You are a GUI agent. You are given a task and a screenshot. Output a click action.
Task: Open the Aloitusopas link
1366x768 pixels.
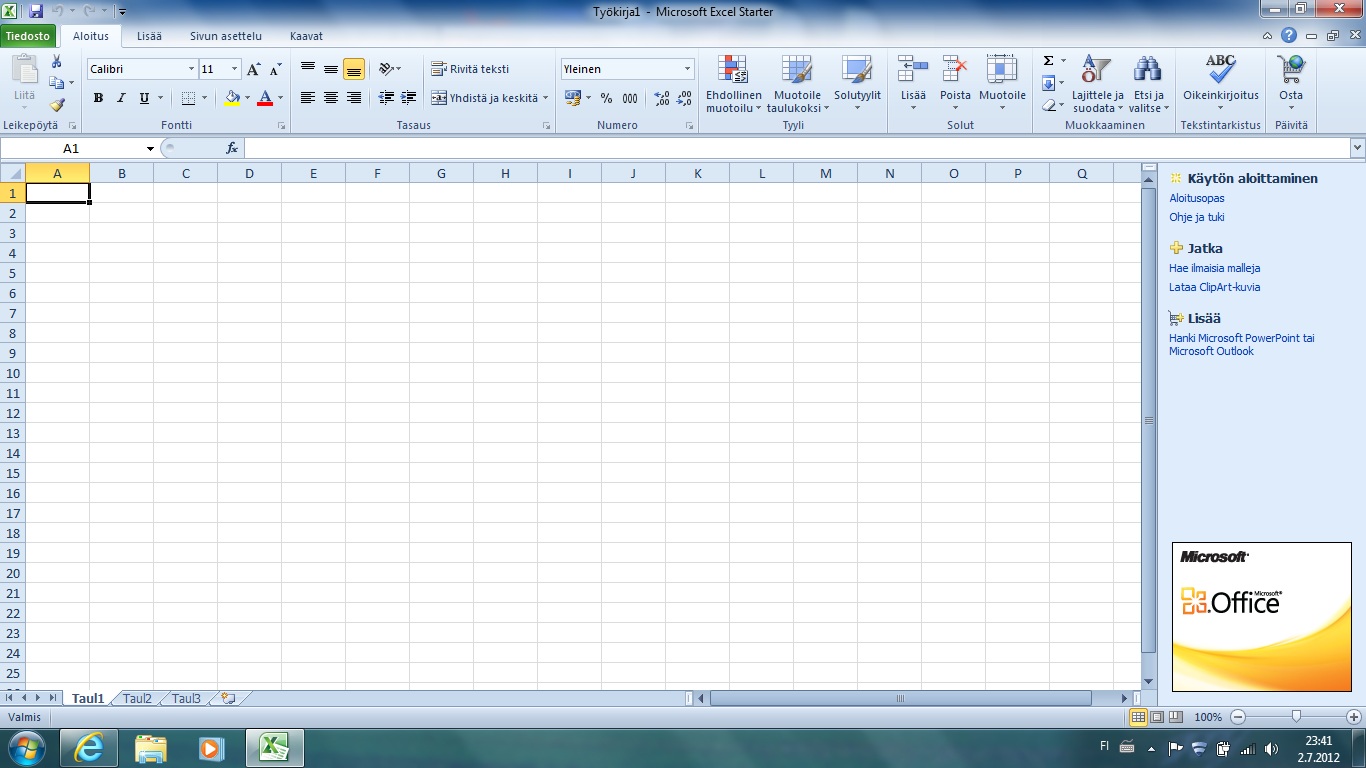click(1197, 198)
